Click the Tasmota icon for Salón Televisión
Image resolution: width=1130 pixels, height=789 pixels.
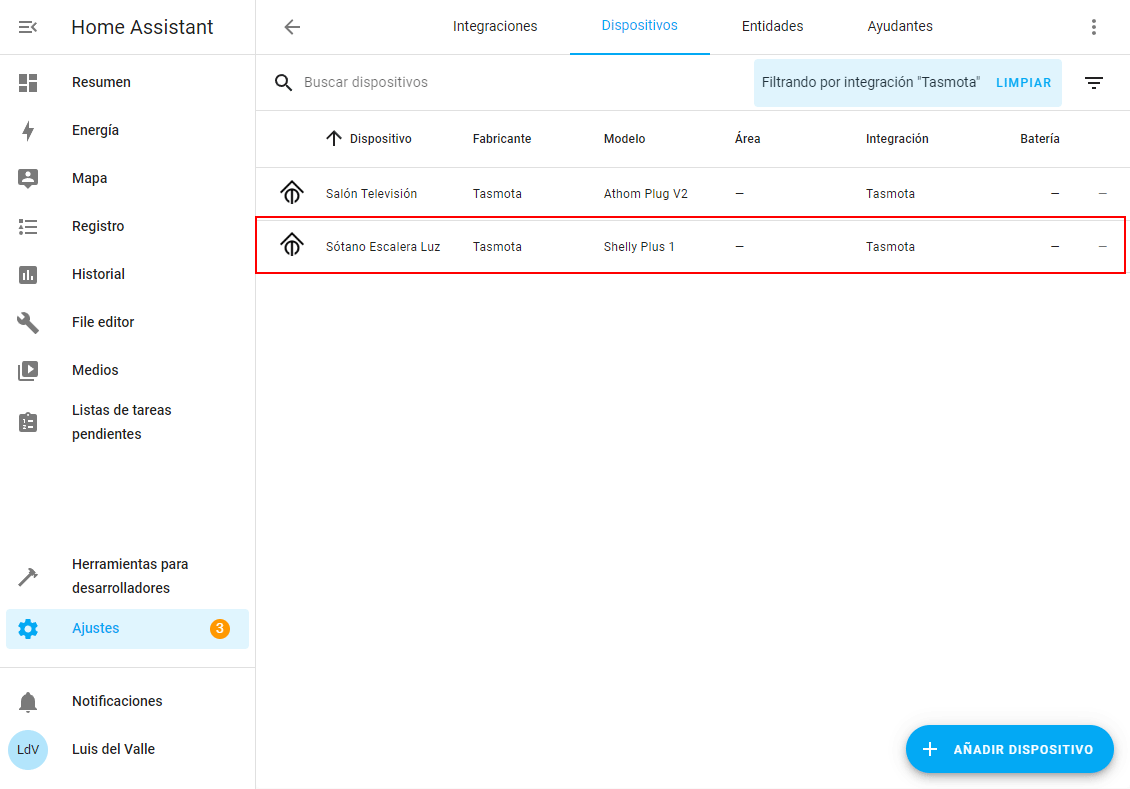291,193
